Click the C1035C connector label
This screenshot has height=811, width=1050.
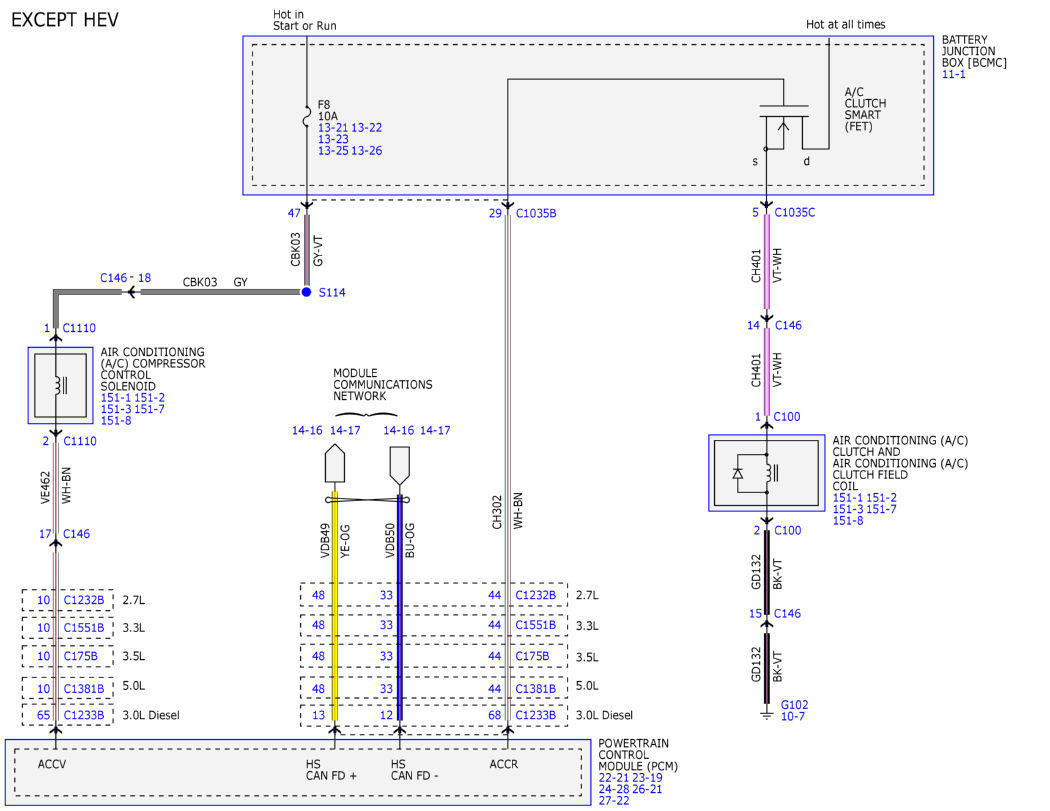pyautogui.click(x=795, y=212)
